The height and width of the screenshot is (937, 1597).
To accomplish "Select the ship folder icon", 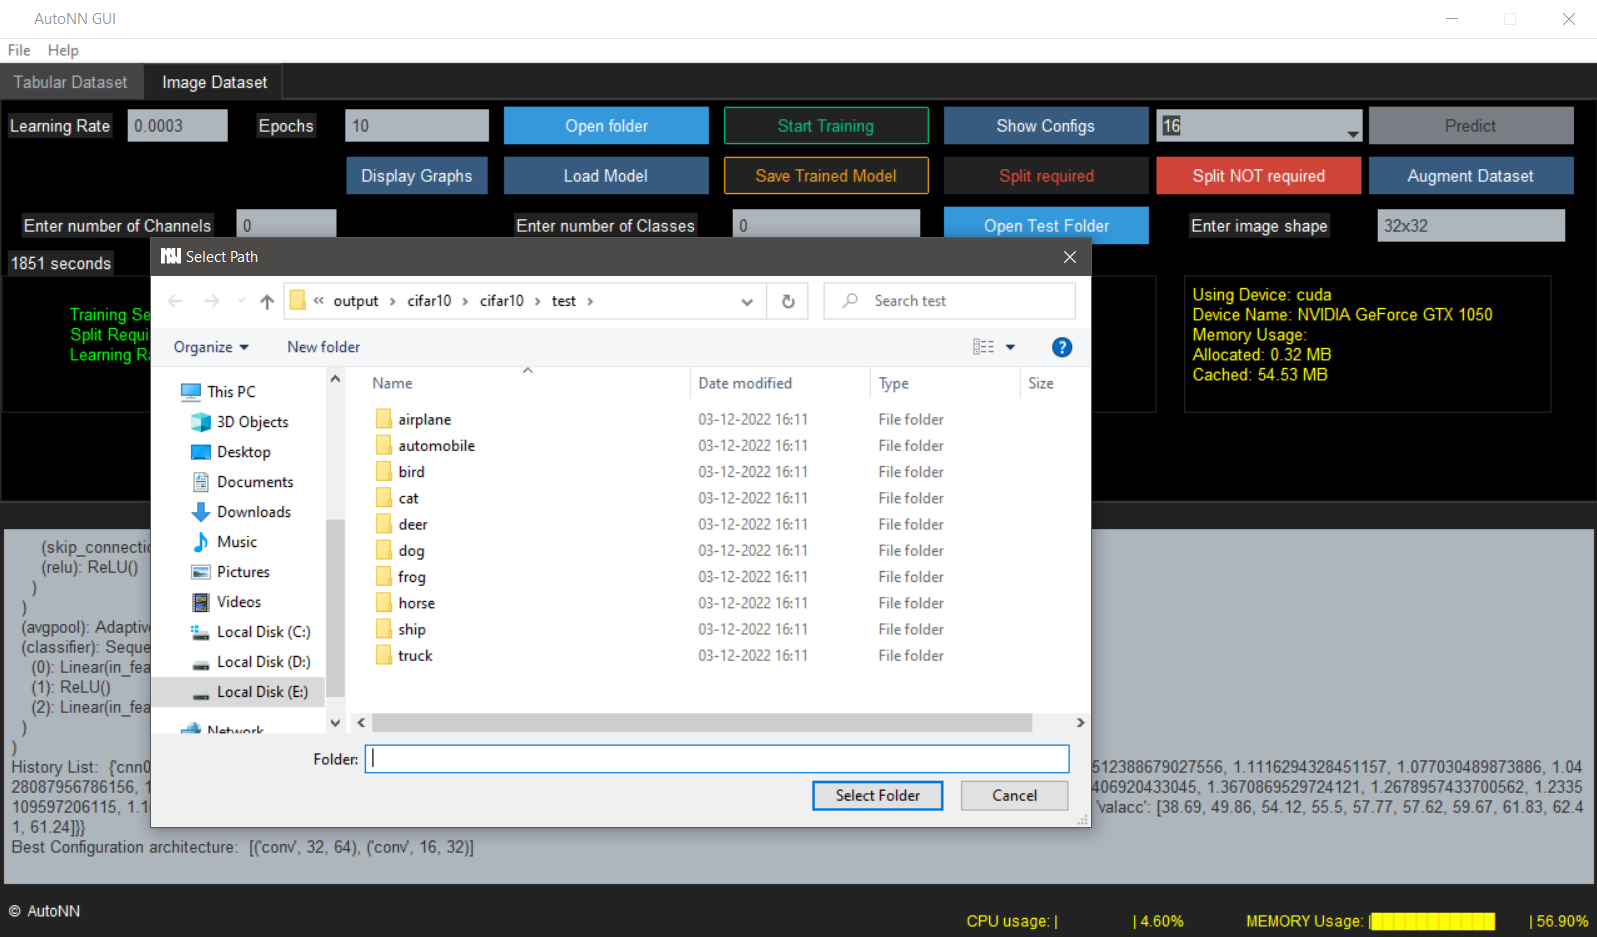I will pos(384,629).
